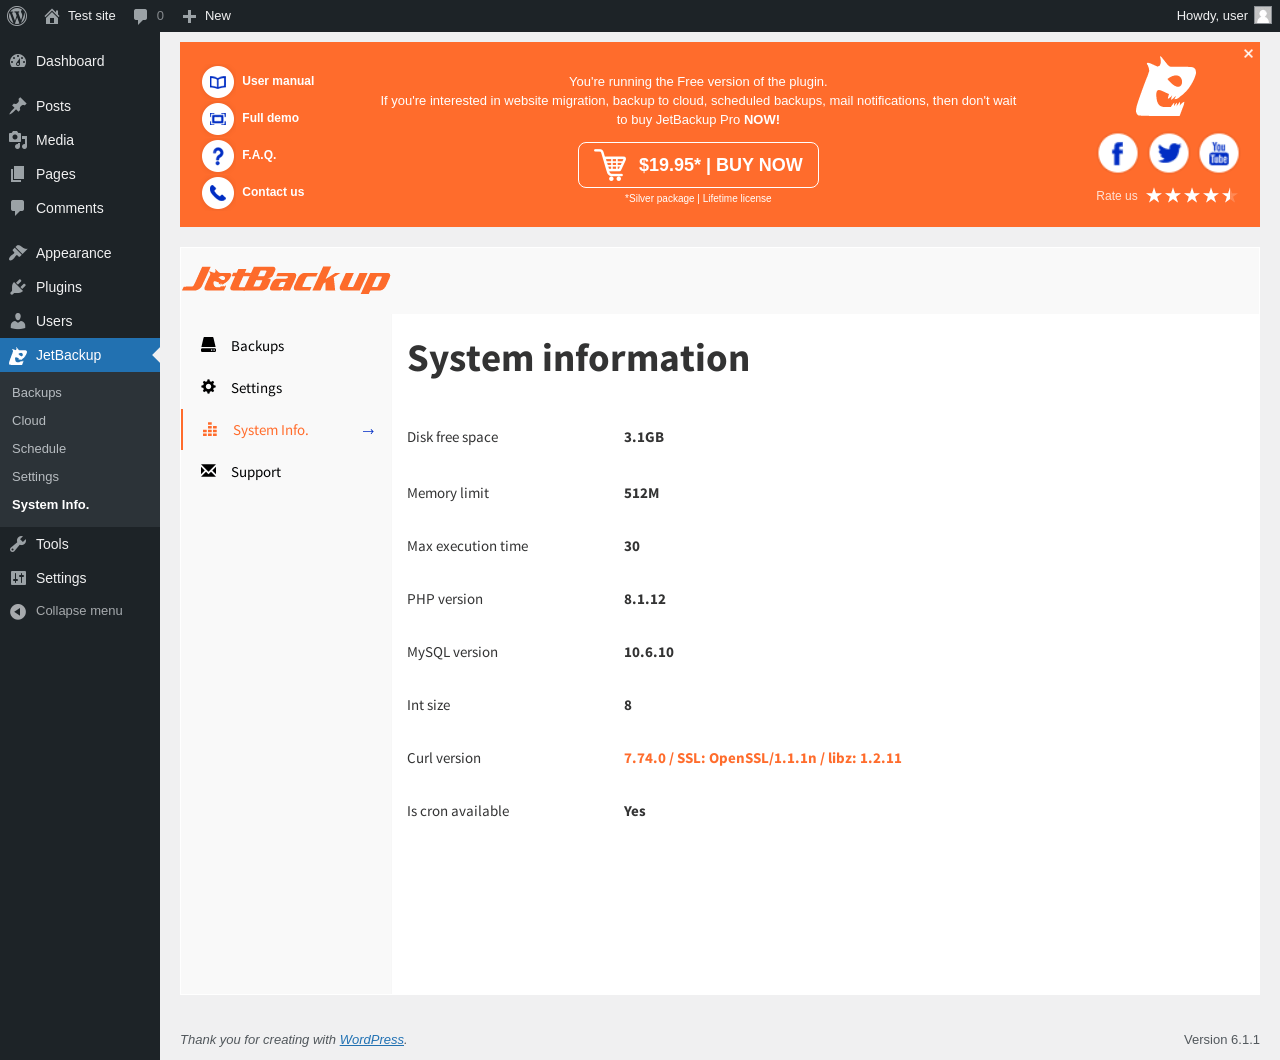Click the JetBackup orange logo
This screenshot has height=1060, width=1280.
pos(286,279)
